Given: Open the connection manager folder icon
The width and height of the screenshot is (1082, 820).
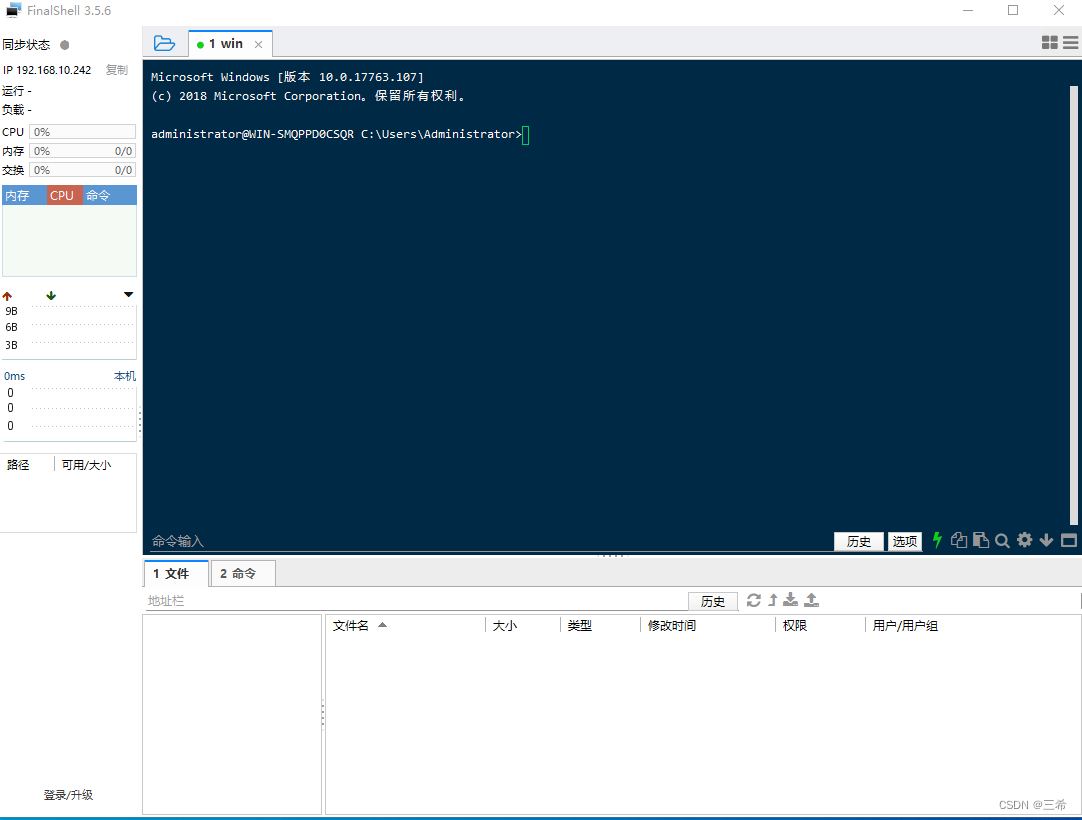Looking at the screenshot, I should point(164,42).
